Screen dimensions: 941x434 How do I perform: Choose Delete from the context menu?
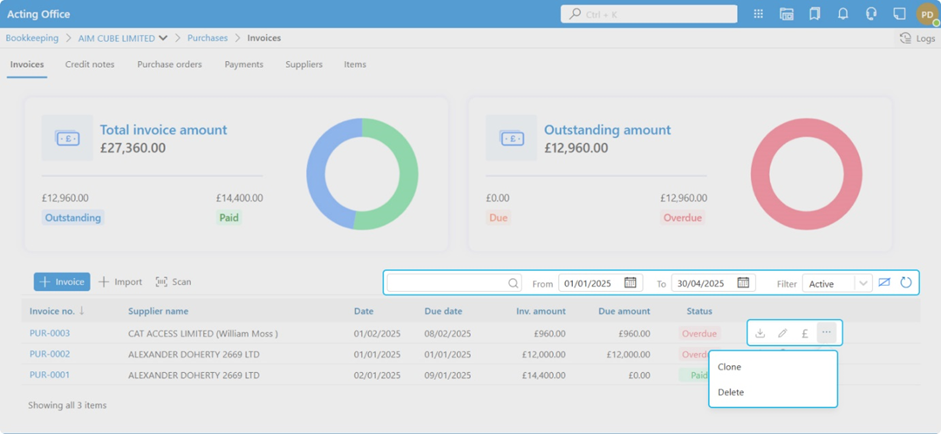point(731,392)
